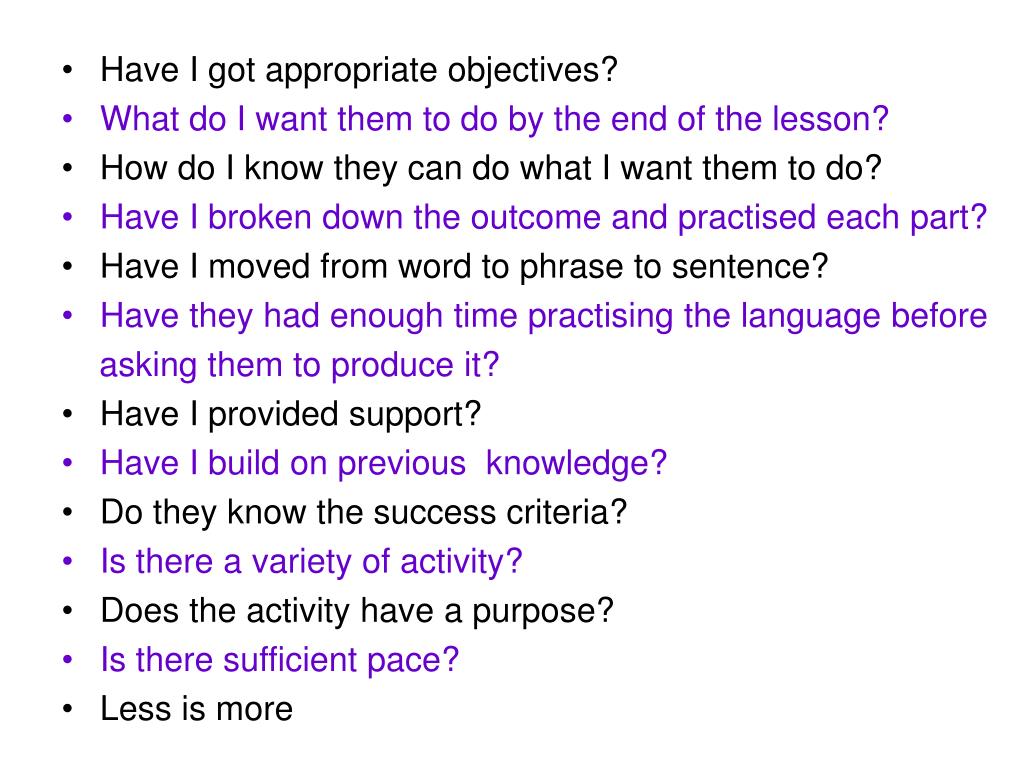Click 'Is there a variety of activity?' text
1024x768 pixels.
(312, 562)
